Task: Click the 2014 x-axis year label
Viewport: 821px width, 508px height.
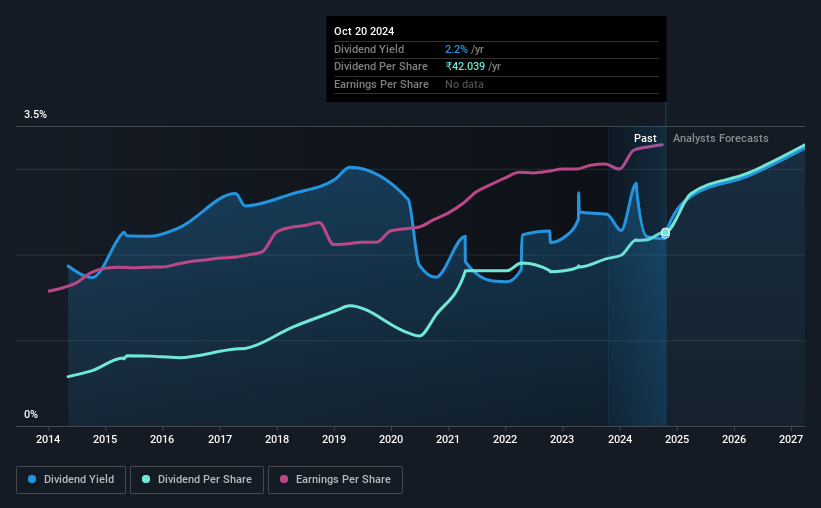Action: click(x=48, y=439)
